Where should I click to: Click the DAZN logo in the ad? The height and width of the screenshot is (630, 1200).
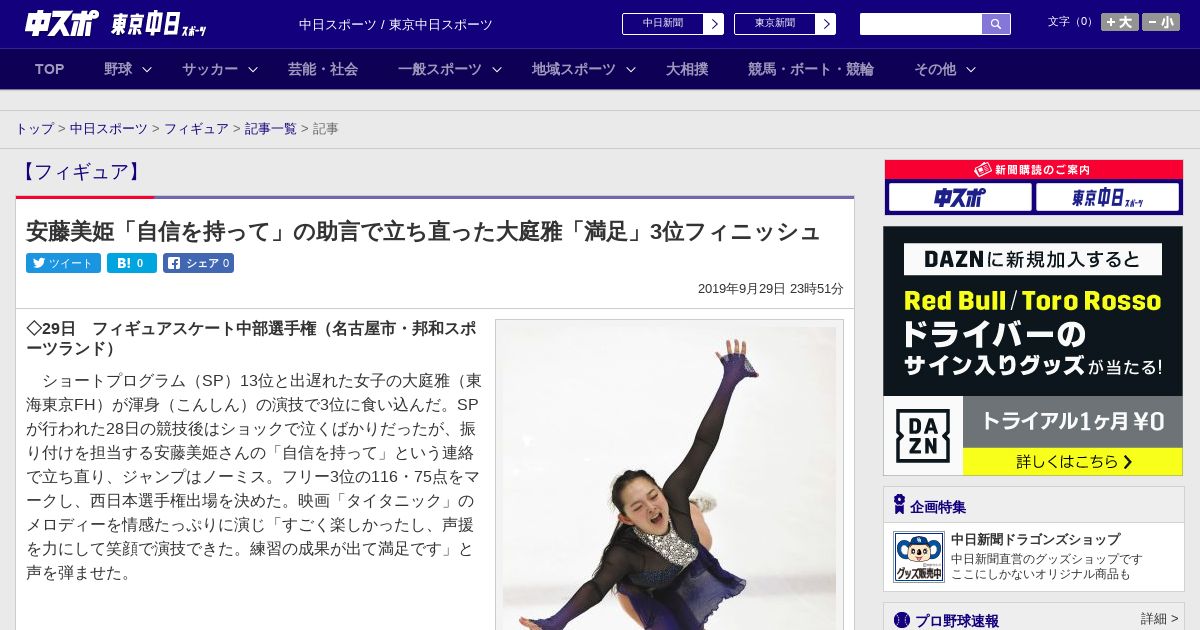923,436
